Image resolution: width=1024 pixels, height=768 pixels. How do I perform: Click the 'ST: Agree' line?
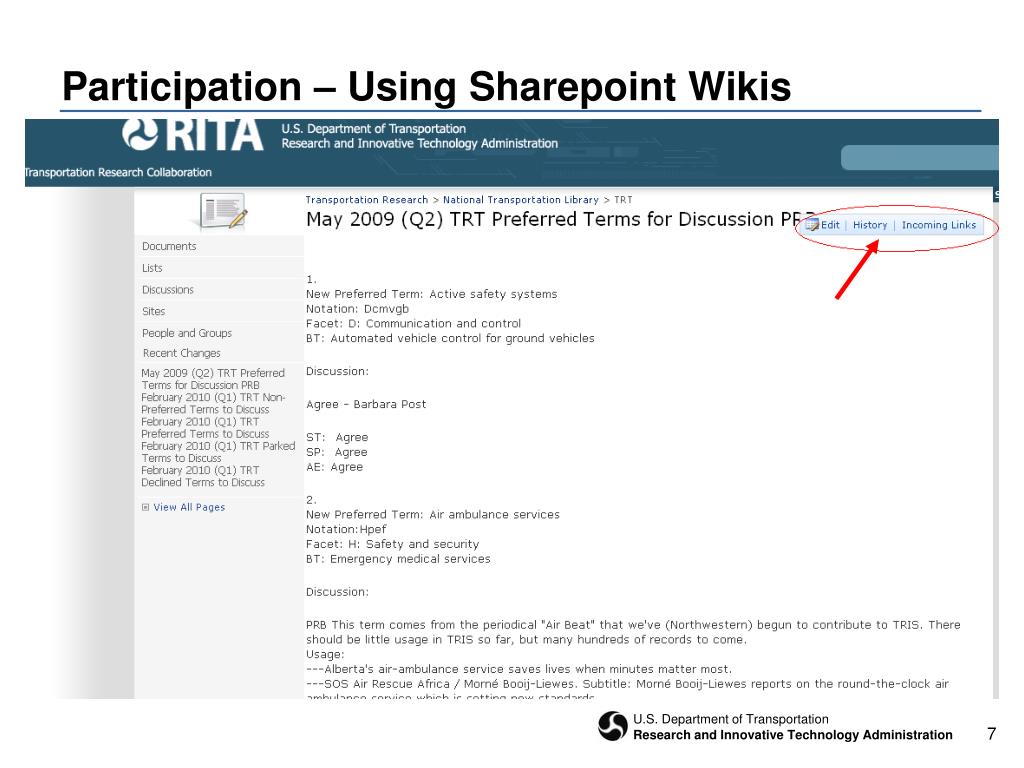(337, 437)
